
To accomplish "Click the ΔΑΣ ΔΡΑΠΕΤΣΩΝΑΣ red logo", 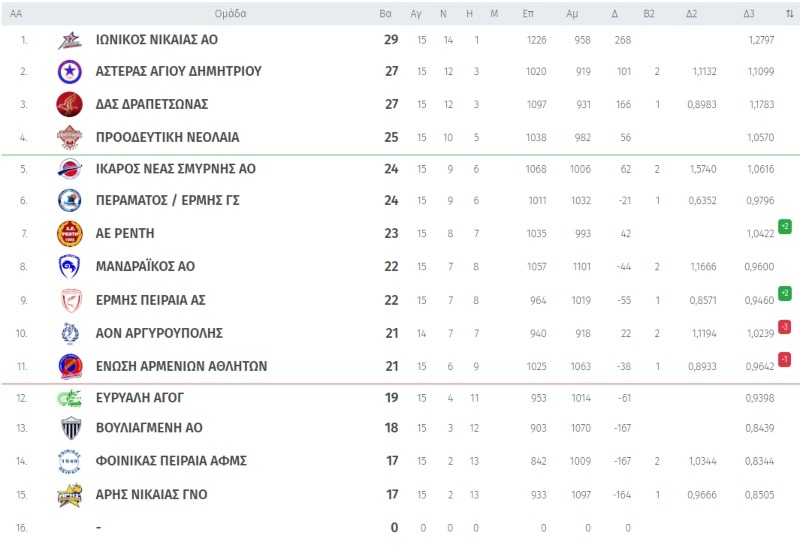I will (69, 105).
